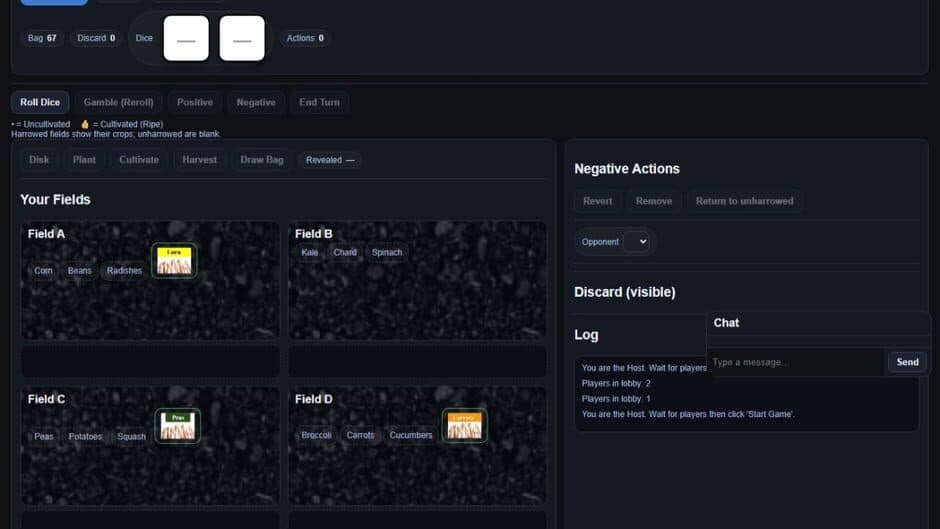Click the Your Fields heading

coord(55,200)
